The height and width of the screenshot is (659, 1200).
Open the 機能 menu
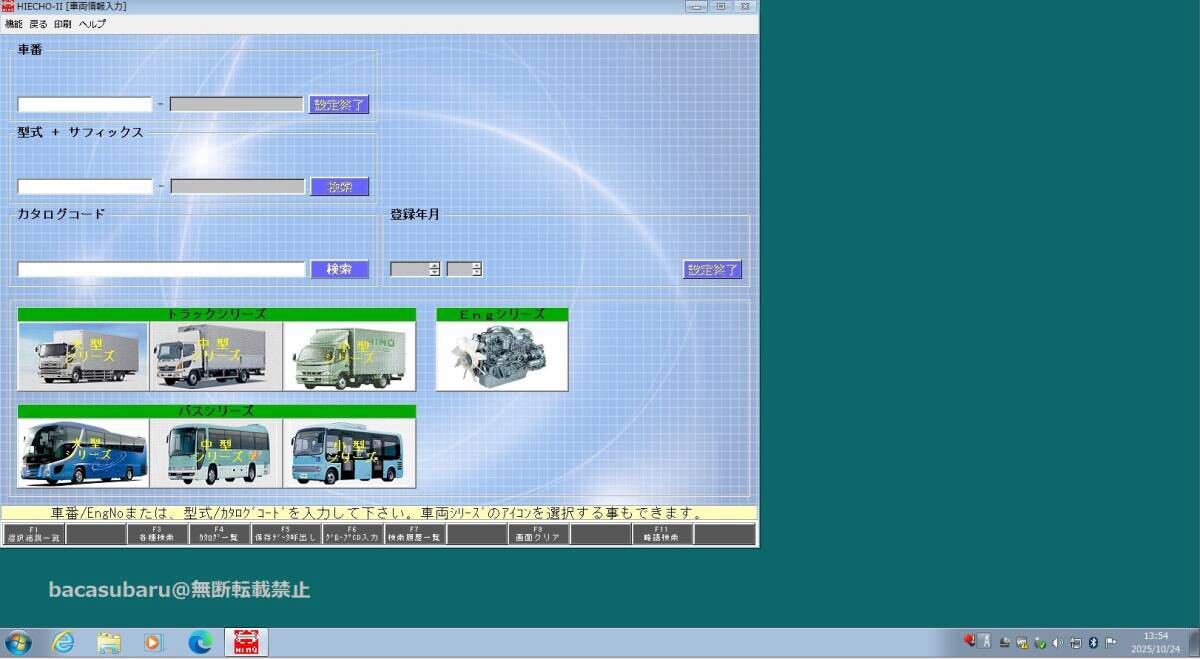click(x=12, y=23)
